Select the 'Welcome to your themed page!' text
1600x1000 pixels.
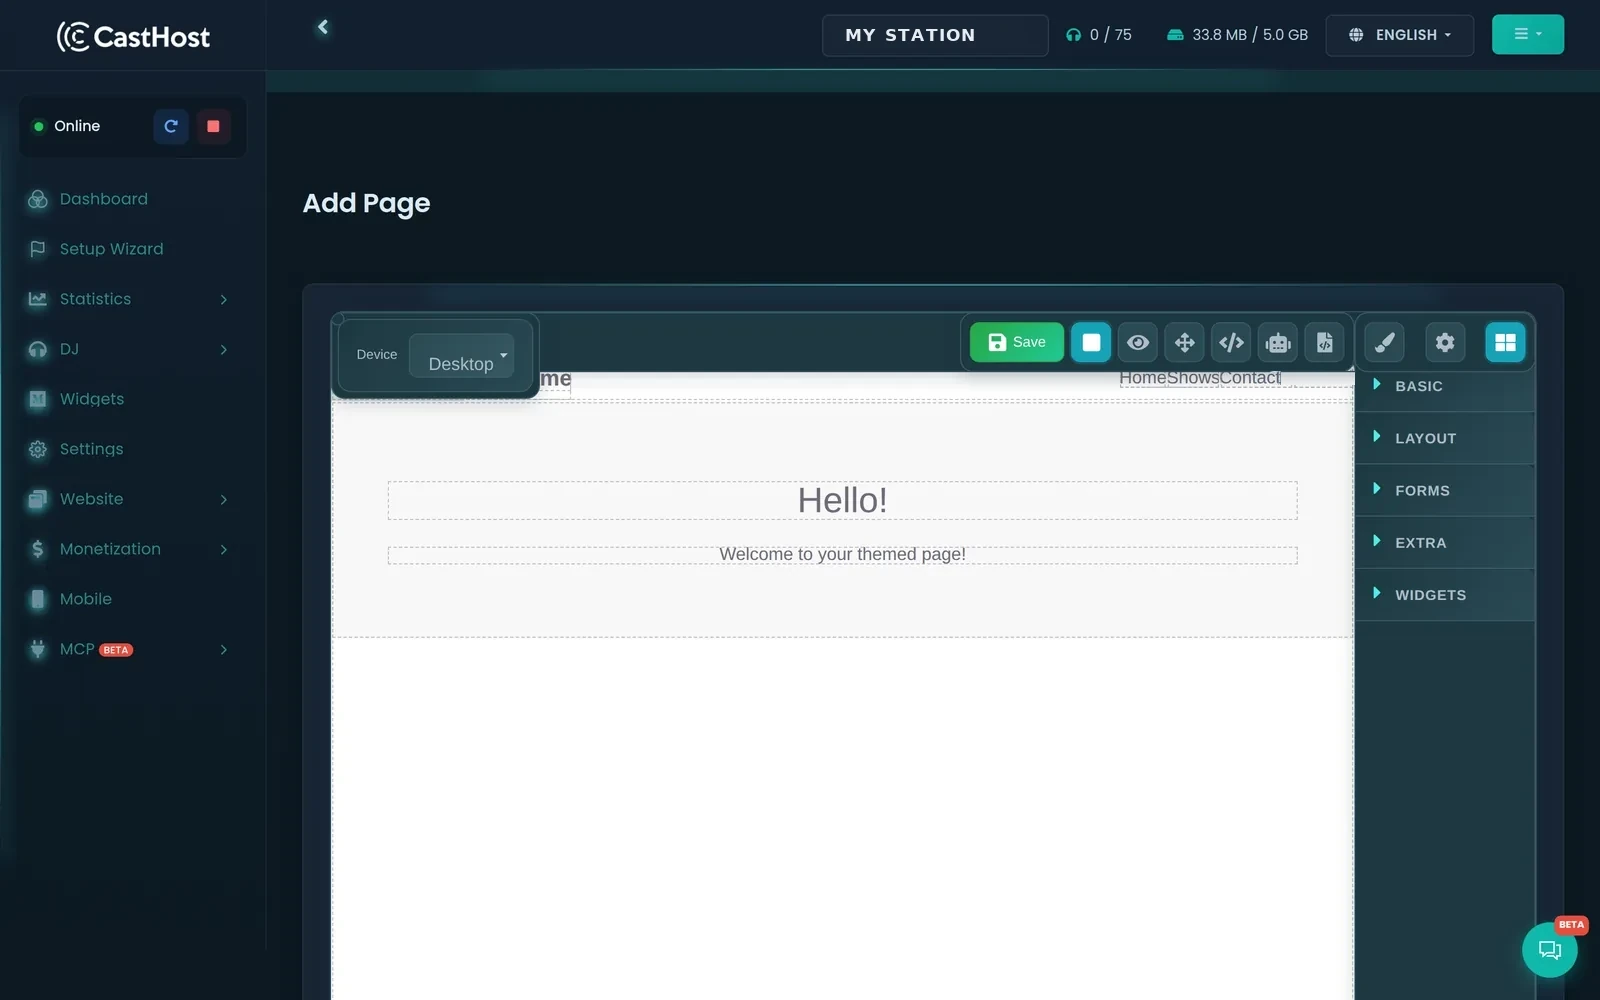842,555
